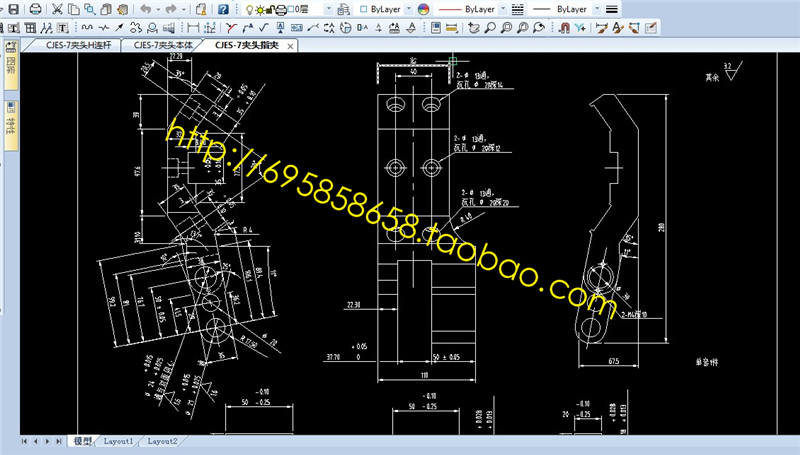Click the gray lineweight preview ByLayer field
This screenshot has height=455, width=800.
(560, 9)
